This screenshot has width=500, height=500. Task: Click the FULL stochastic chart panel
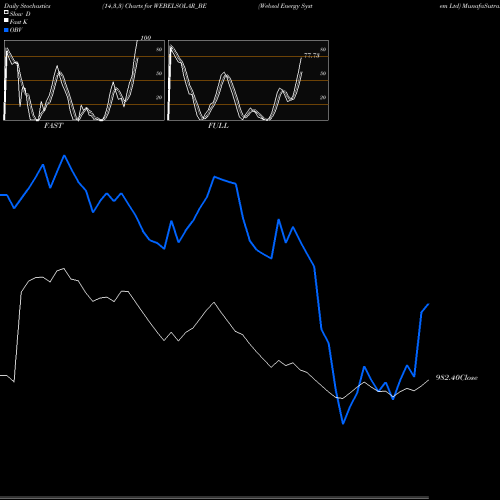pos(248,80)
